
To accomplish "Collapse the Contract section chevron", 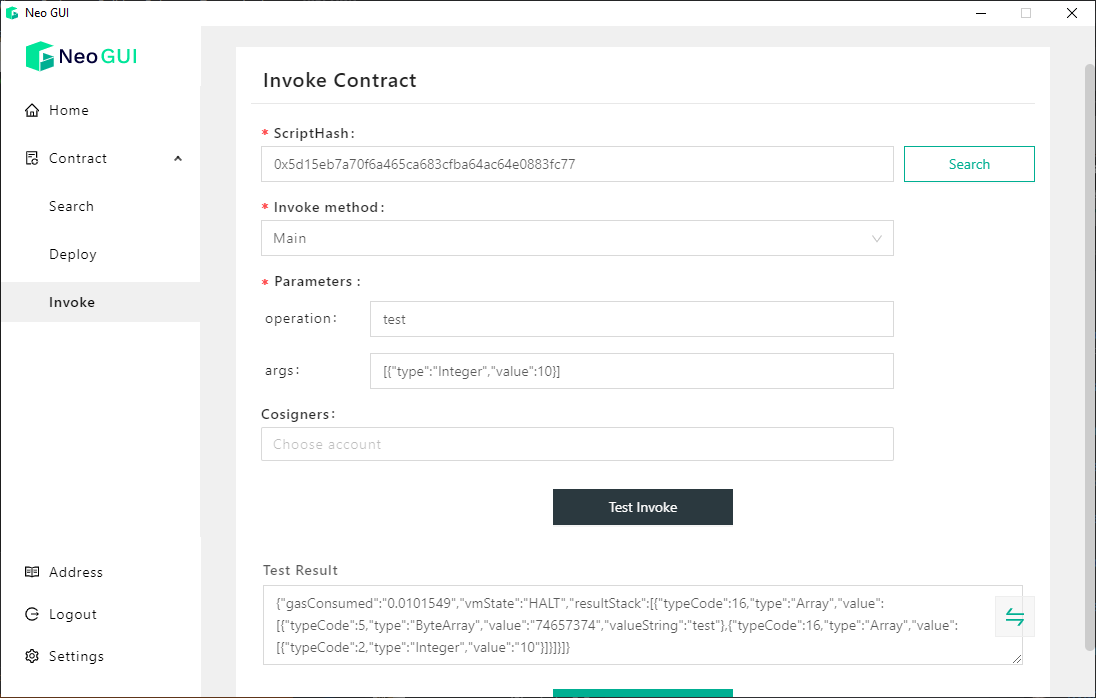I will tap(177, 158).
